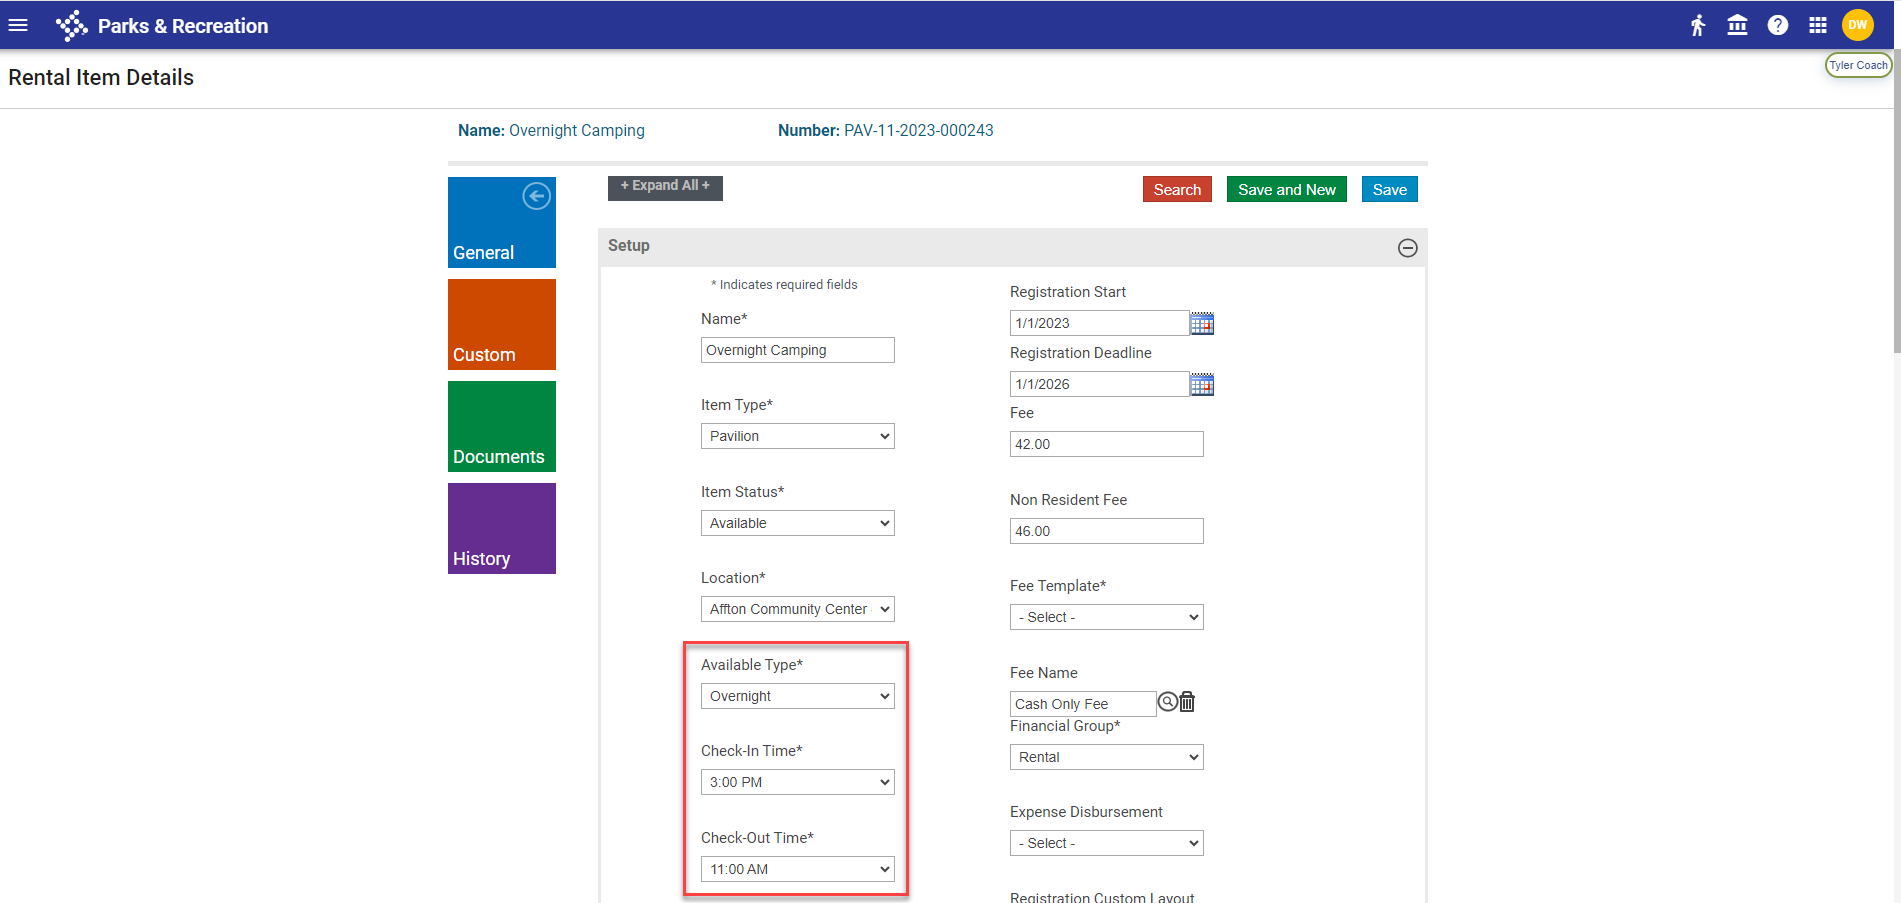Click the Fee Name search magnifier icon
Screen dimensions: 1901x903
click(1167, 703)
